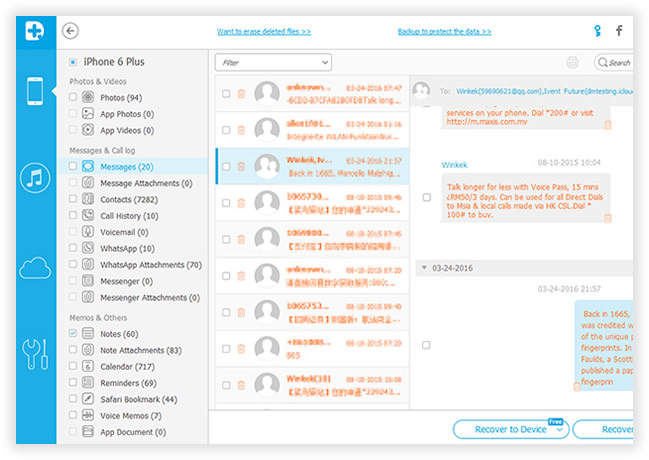Open the tools wrench sidebar icon
This screenshot has height=460, width=649.
[35, 354]
